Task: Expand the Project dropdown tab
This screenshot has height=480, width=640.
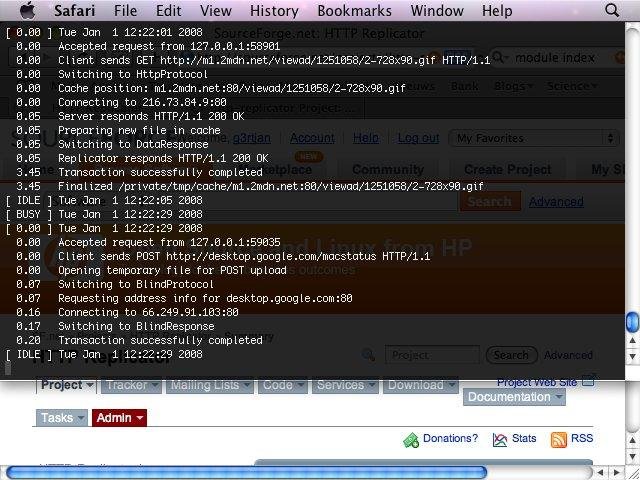Action: (67, 385)
